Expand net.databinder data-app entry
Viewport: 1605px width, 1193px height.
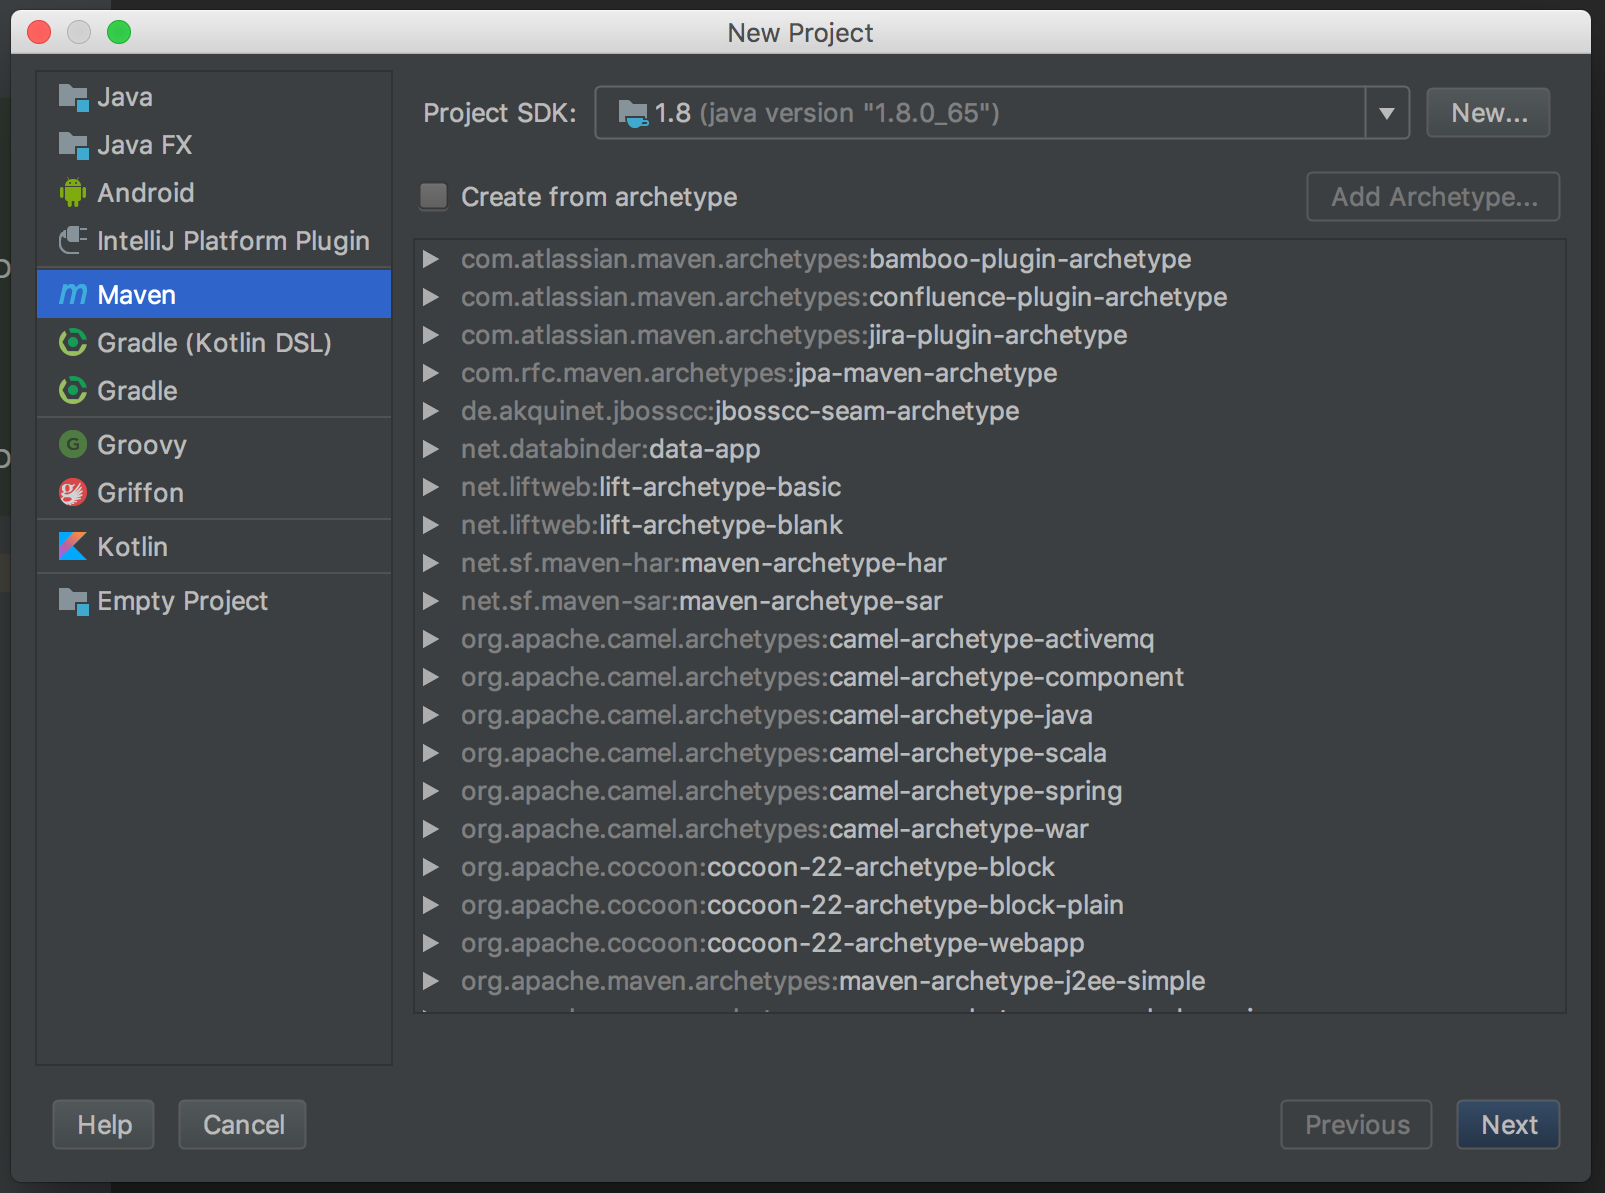(431, 449)
